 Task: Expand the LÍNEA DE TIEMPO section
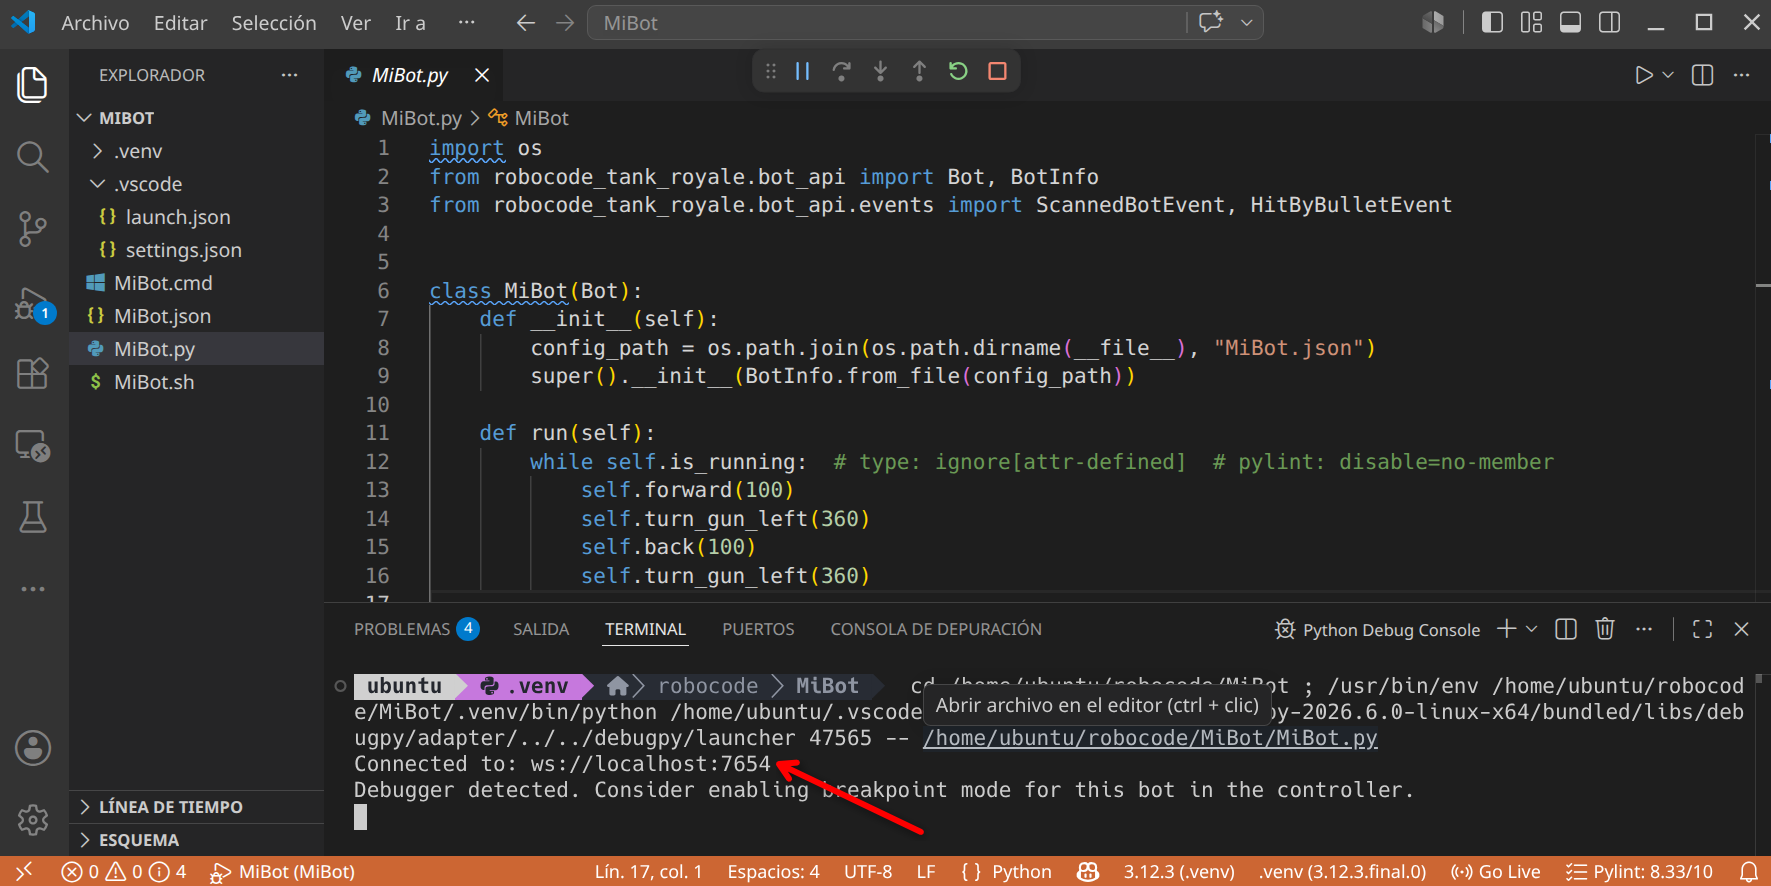(x=196, y=807)
